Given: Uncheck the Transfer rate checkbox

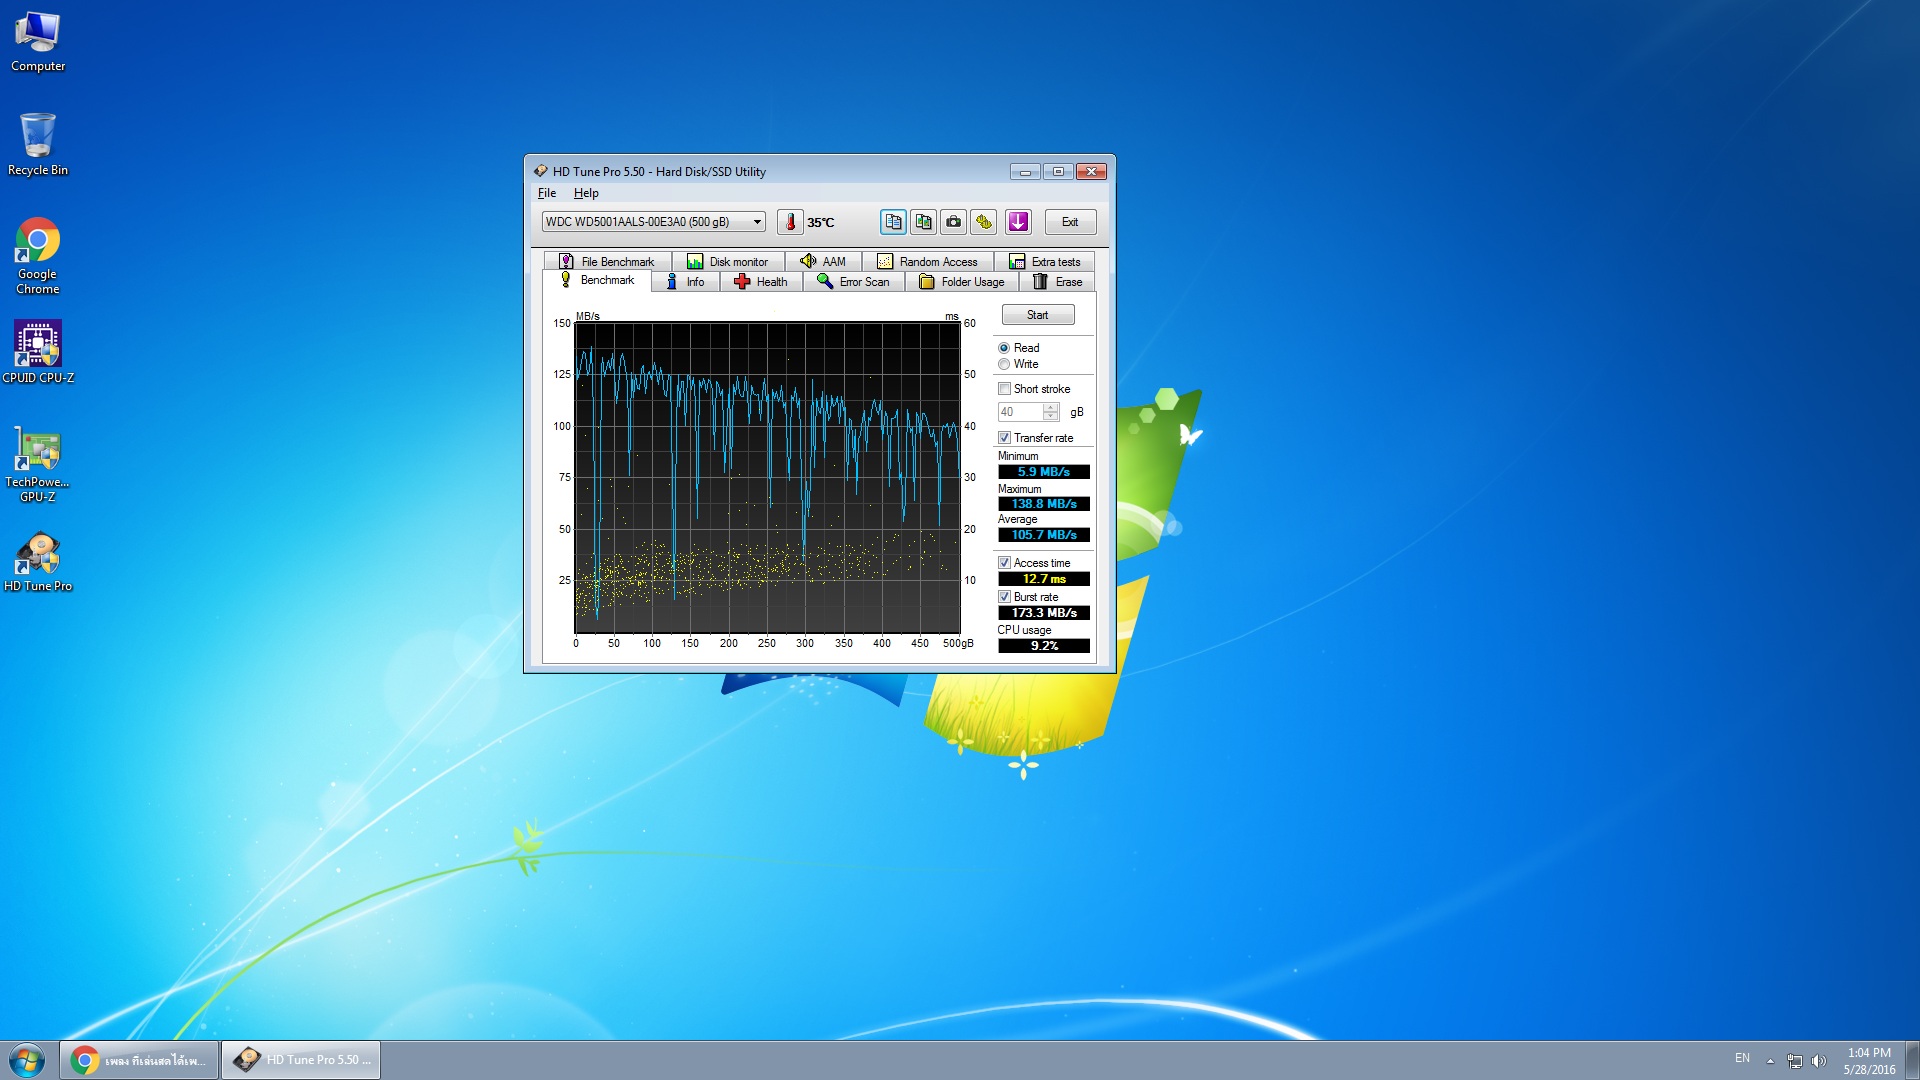Looking at the screenshot, I should [x=1004, y=438].
